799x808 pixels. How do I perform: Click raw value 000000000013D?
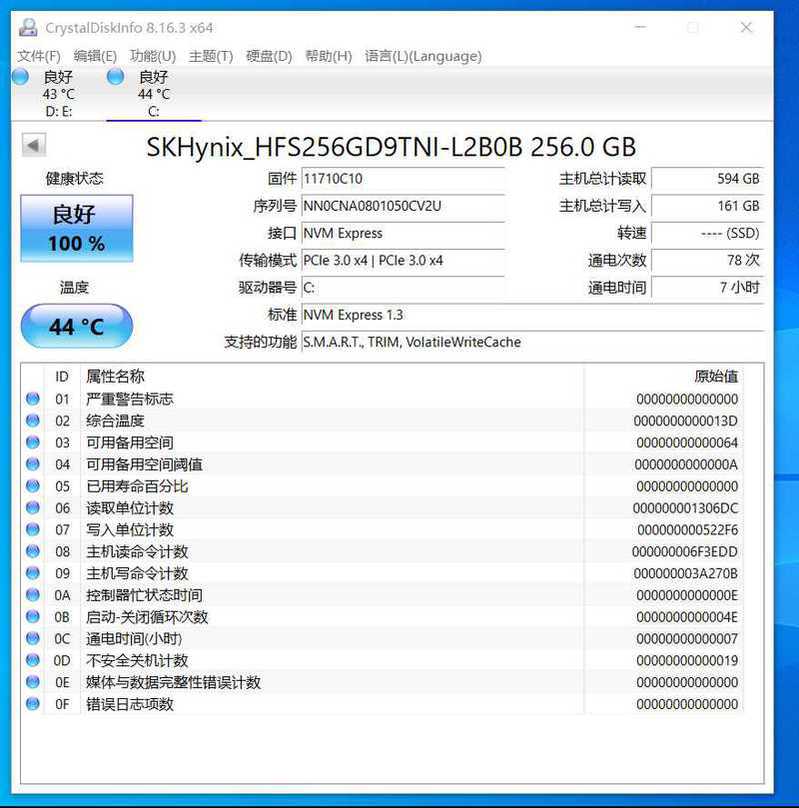tap(686, 421)
